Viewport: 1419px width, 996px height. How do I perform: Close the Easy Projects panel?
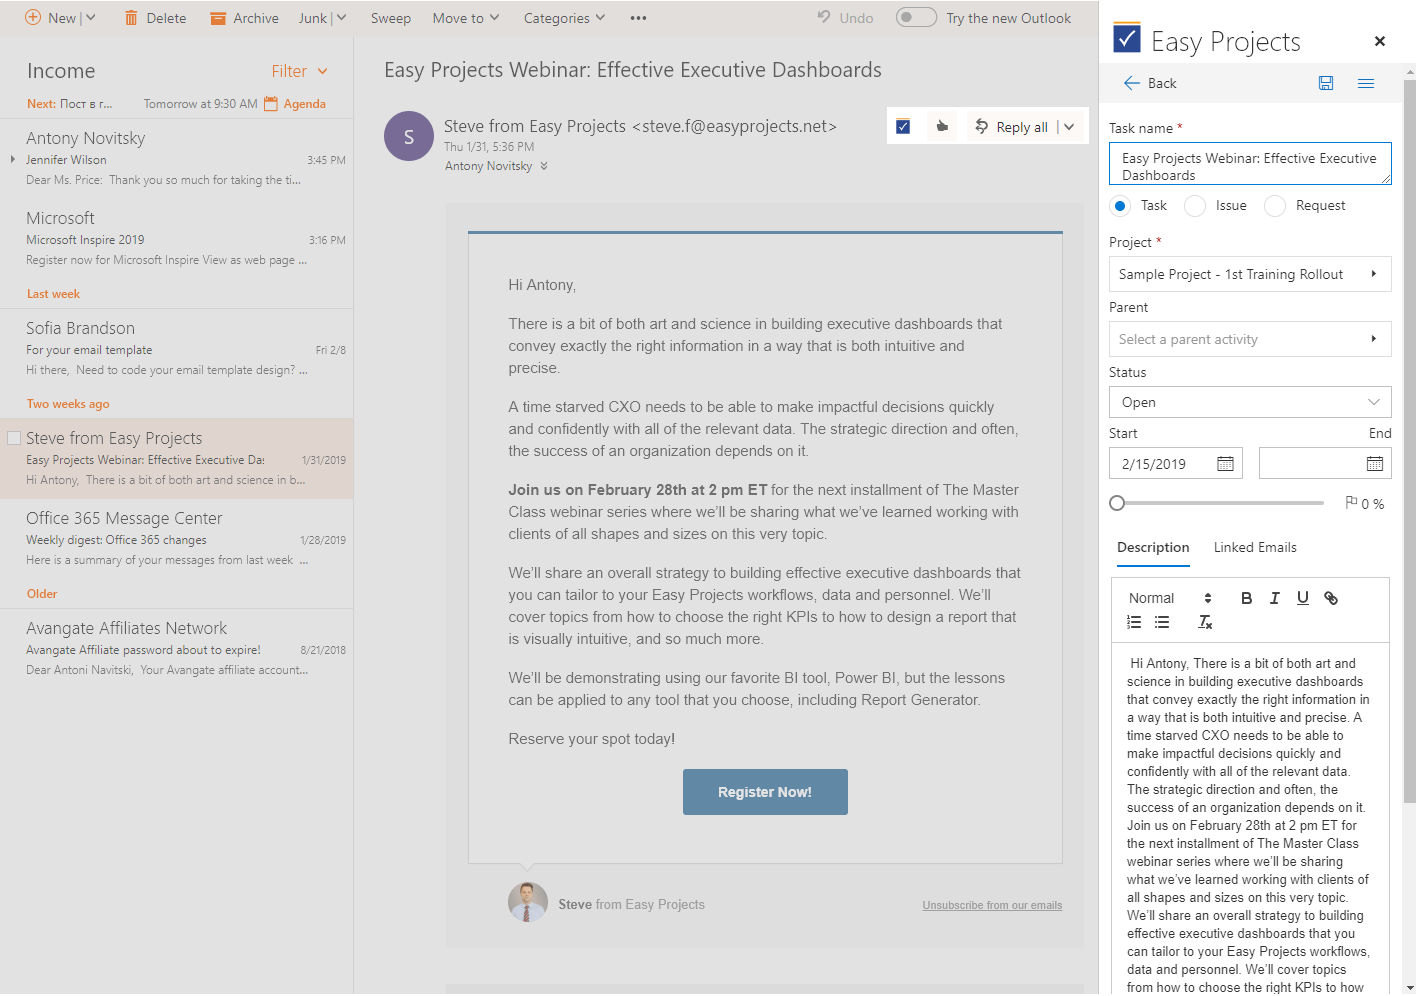[x=1380, y=41]
